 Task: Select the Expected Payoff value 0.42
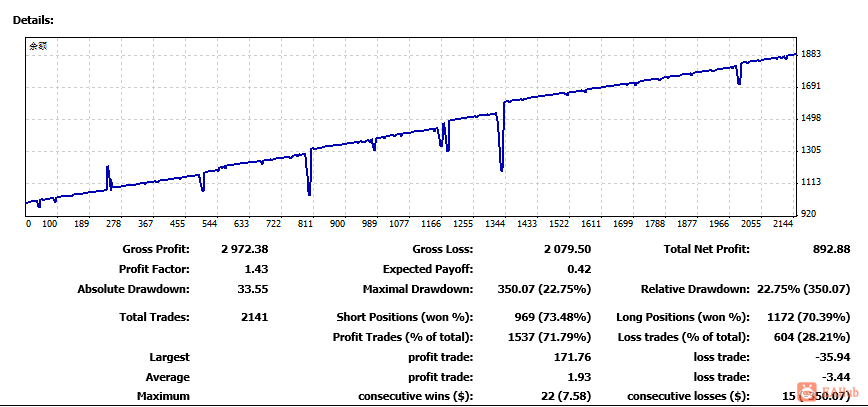pos(581,270)
